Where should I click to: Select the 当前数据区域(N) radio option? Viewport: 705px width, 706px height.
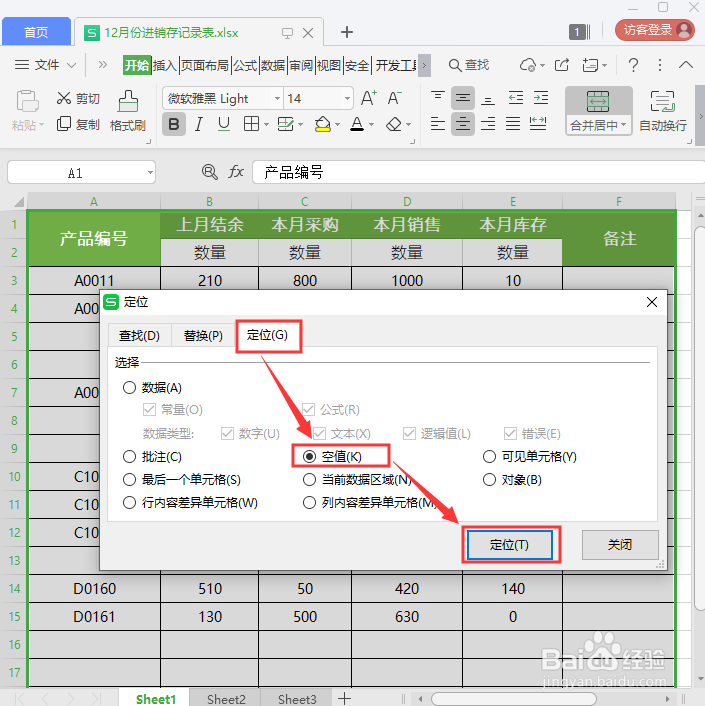pyautogui.click(x=309, y=480)
